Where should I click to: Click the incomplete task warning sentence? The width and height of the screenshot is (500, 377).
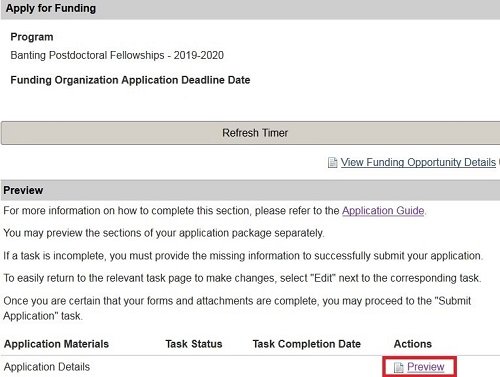click(x=243, y=256)
